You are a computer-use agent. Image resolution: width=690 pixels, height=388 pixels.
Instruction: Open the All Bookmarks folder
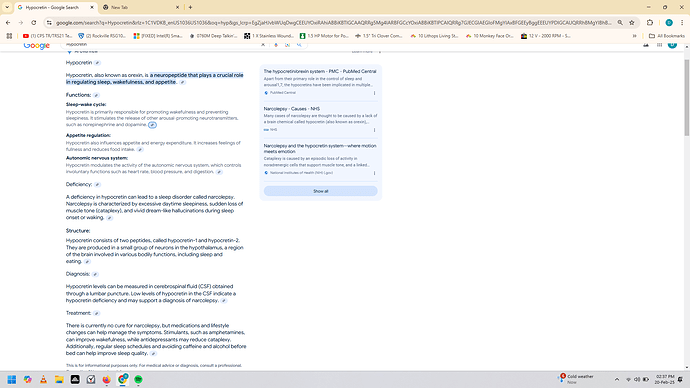[x=667, y=36]
